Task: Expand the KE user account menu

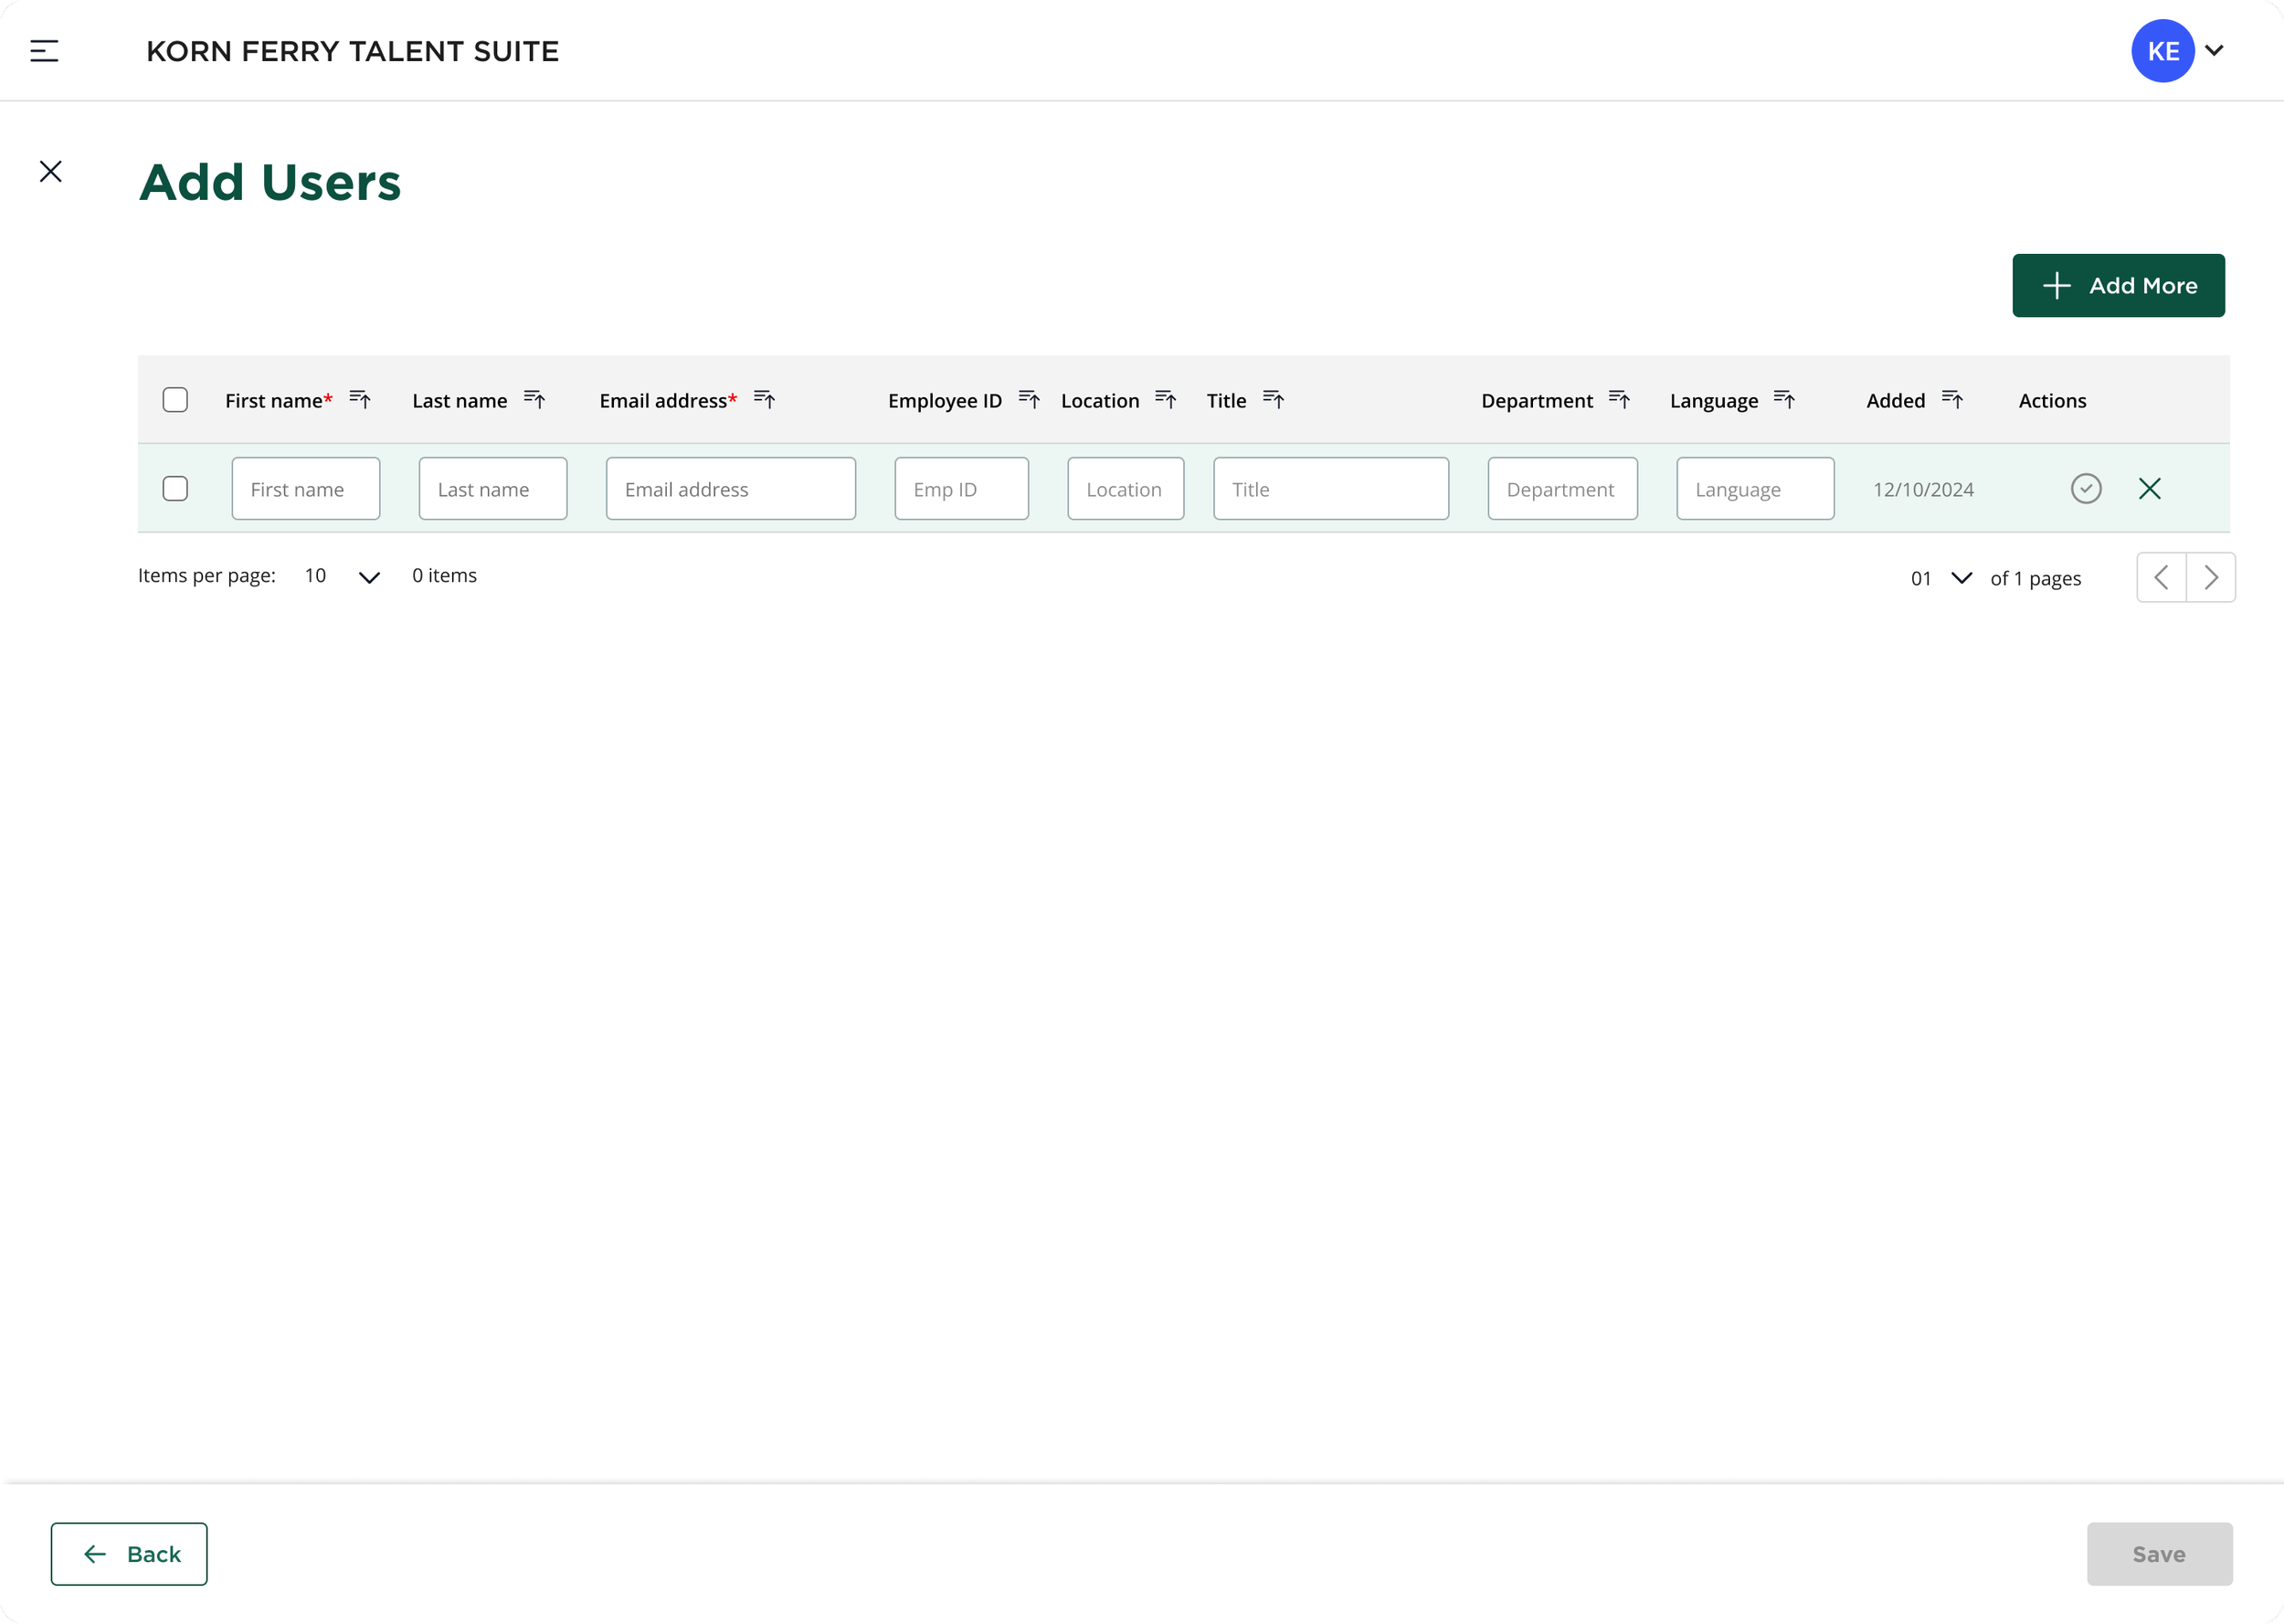Action: (2214, 51)
